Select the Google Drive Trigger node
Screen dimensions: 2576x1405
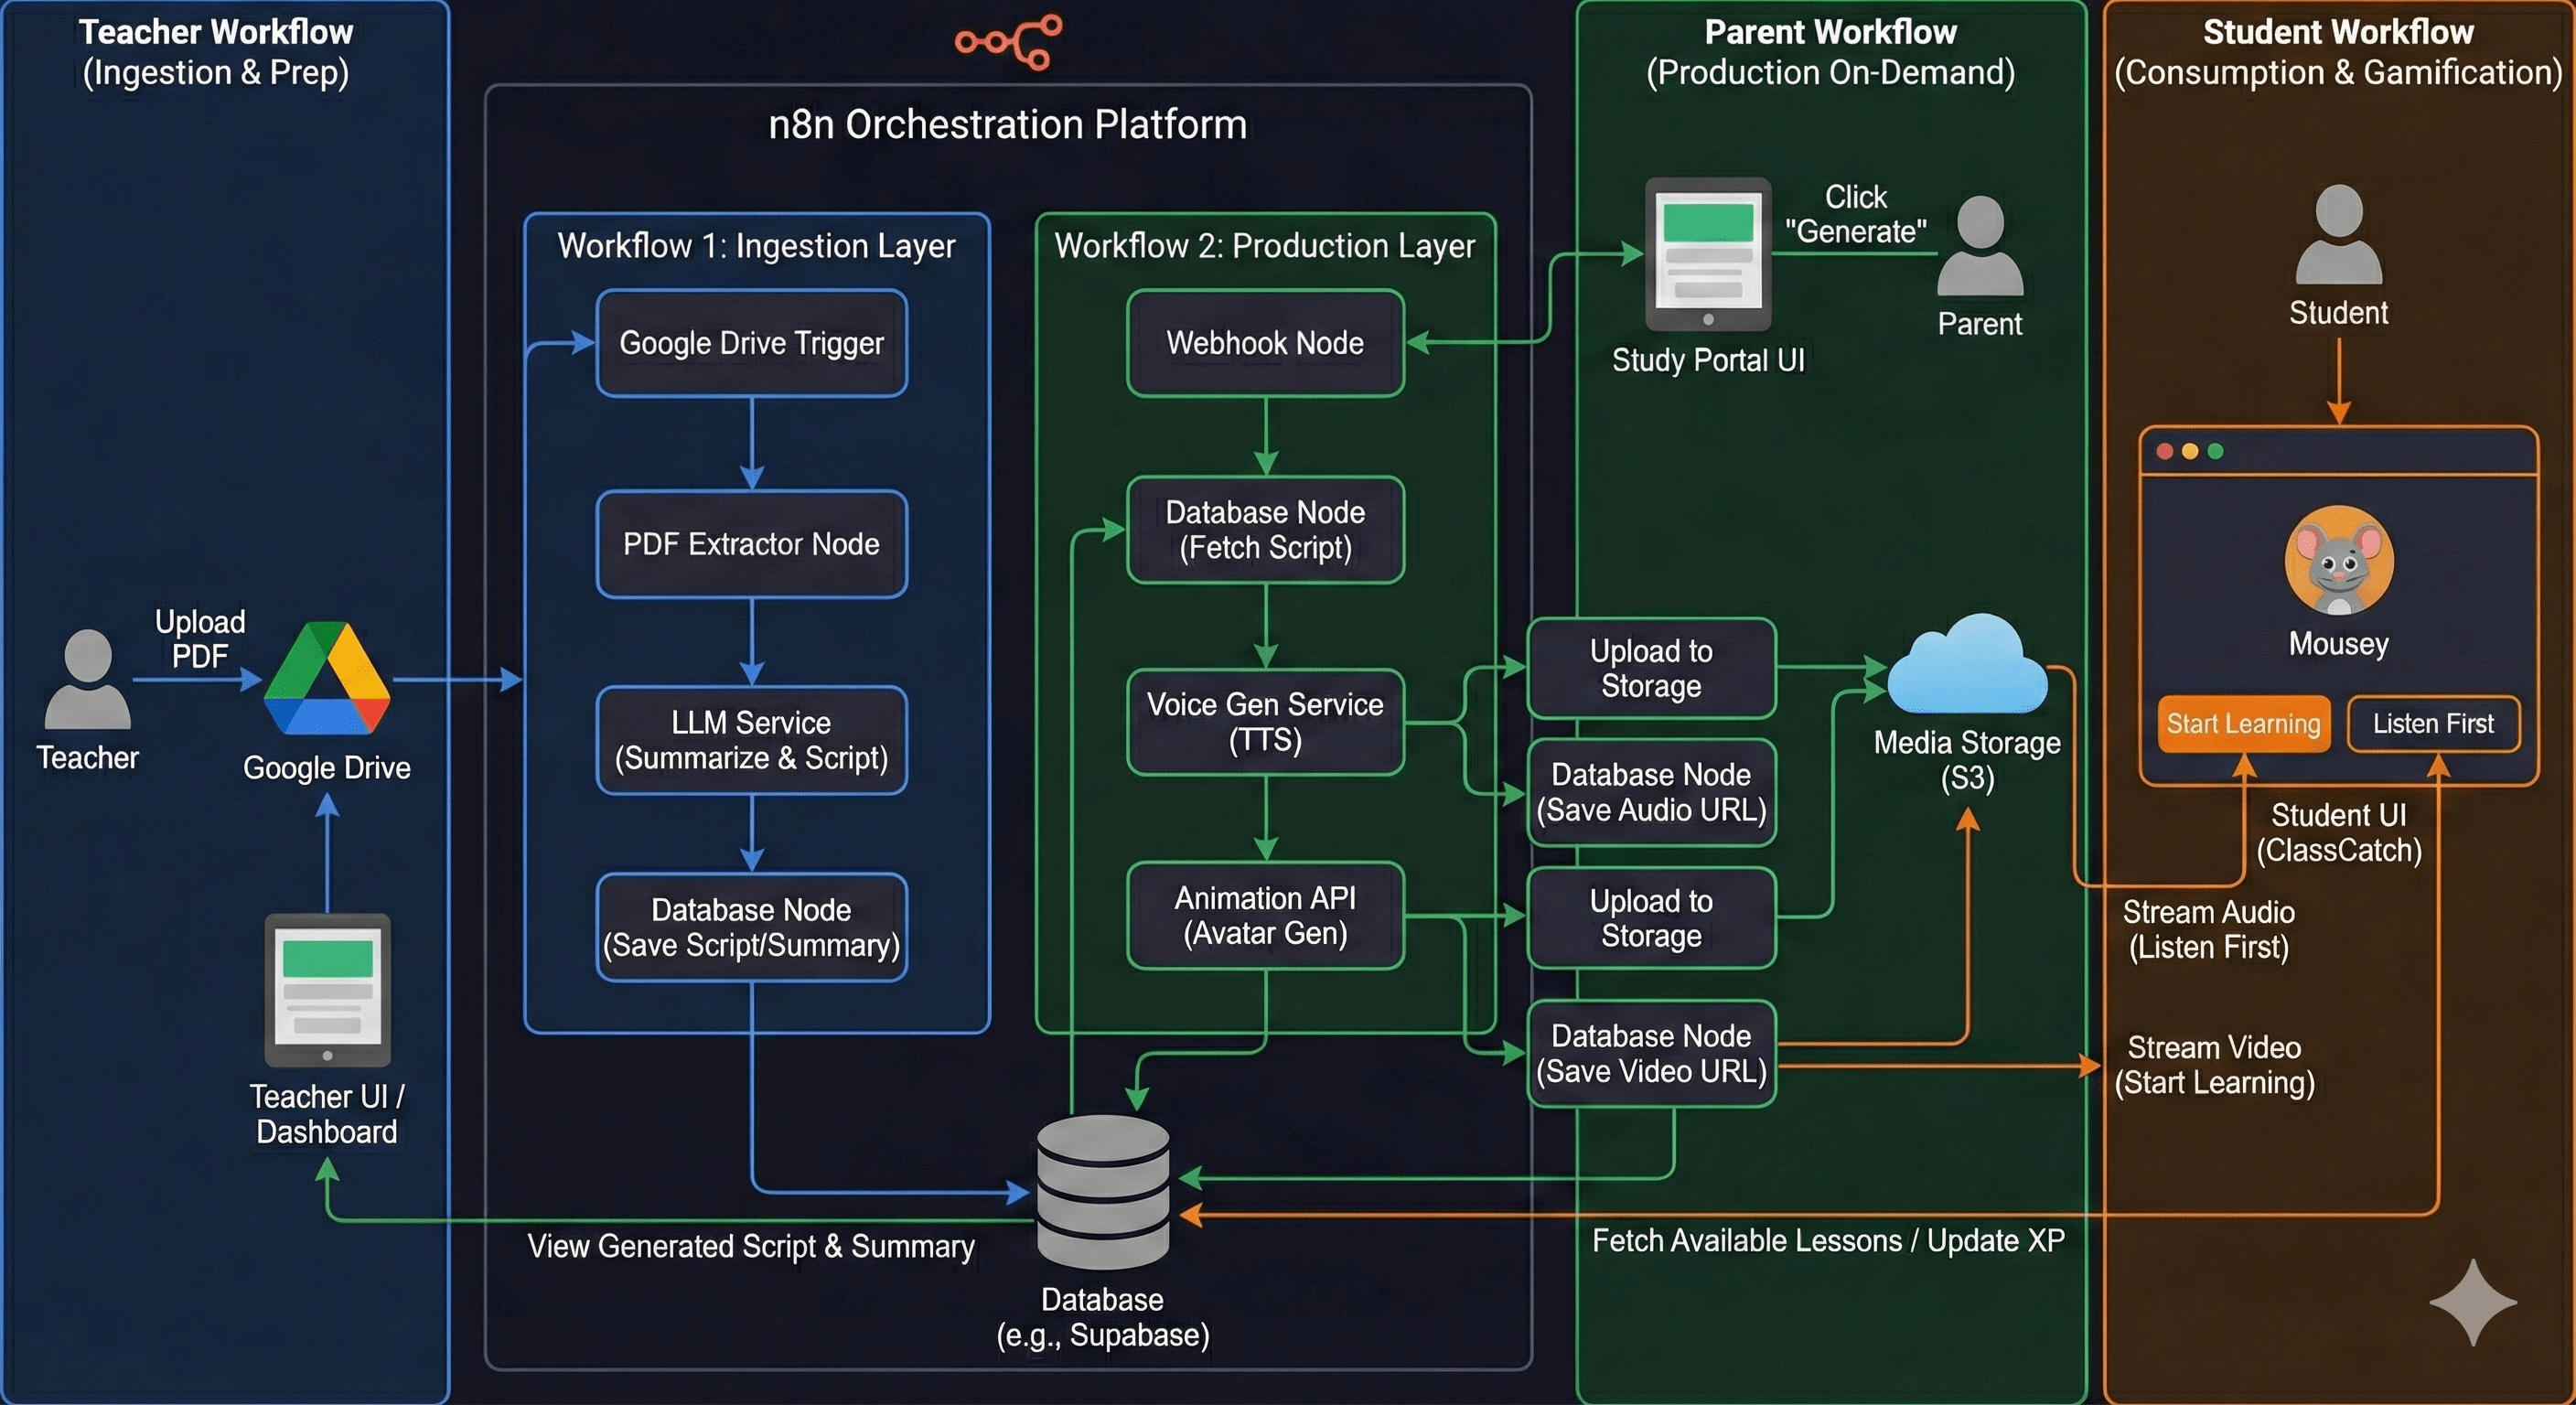click(x=752, y=343)
